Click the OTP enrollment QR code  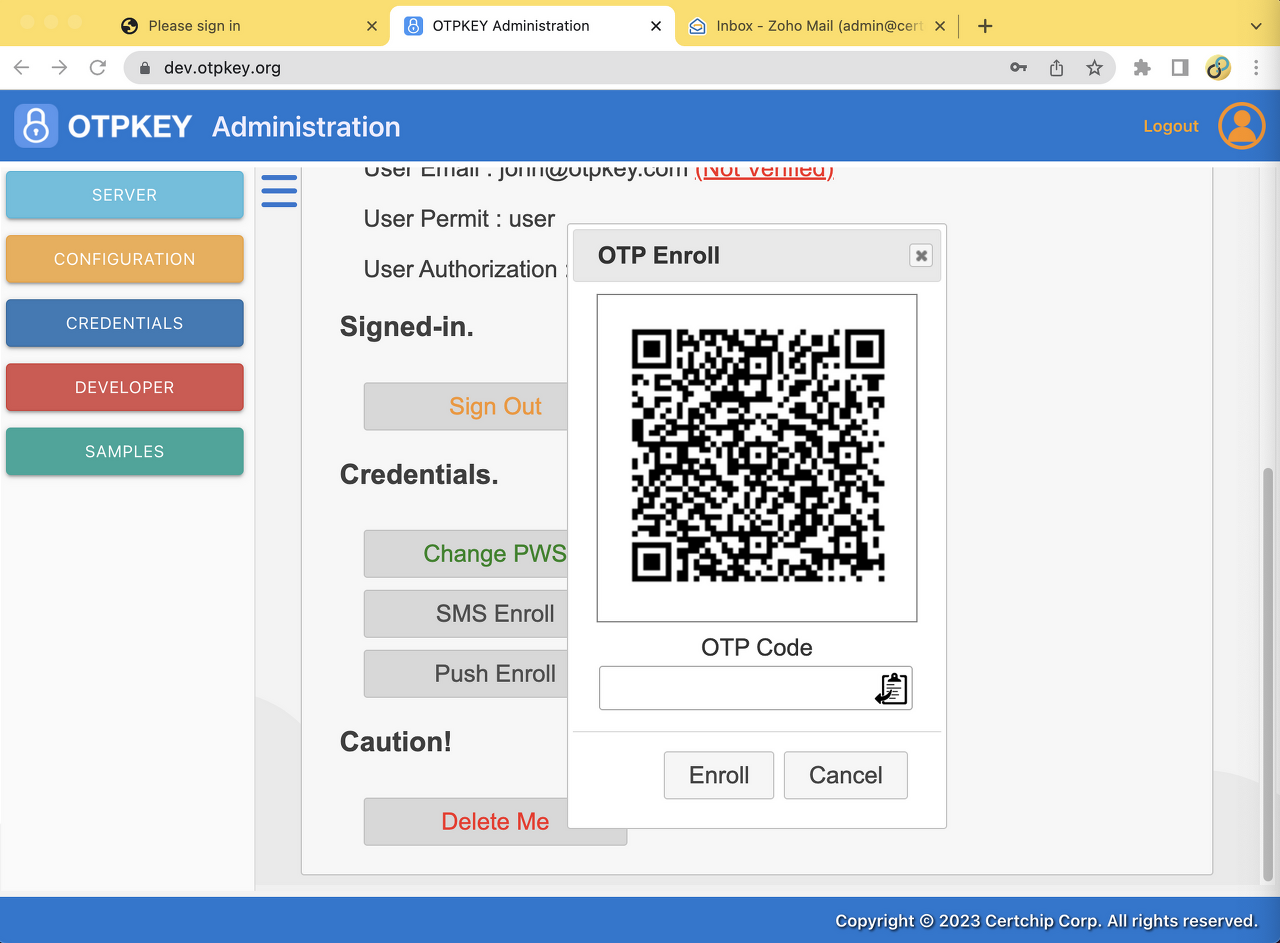coord(757,456)
